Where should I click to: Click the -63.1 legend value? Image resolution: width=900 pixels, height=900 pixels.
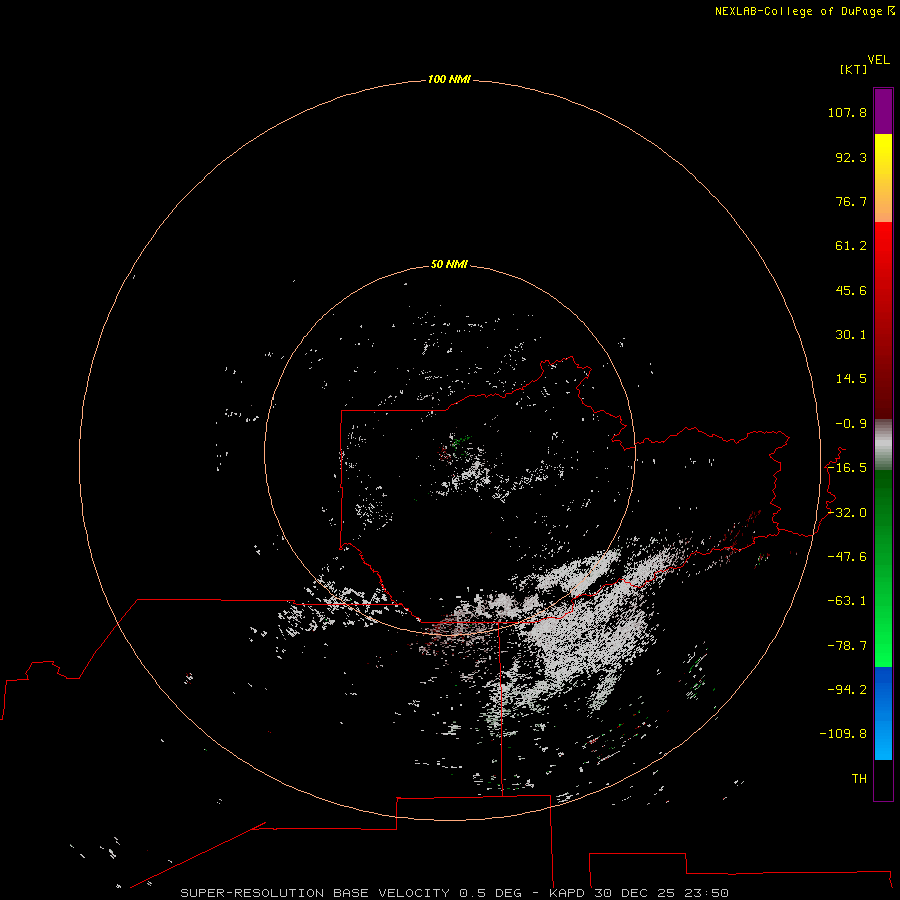[x=847, y=601]
